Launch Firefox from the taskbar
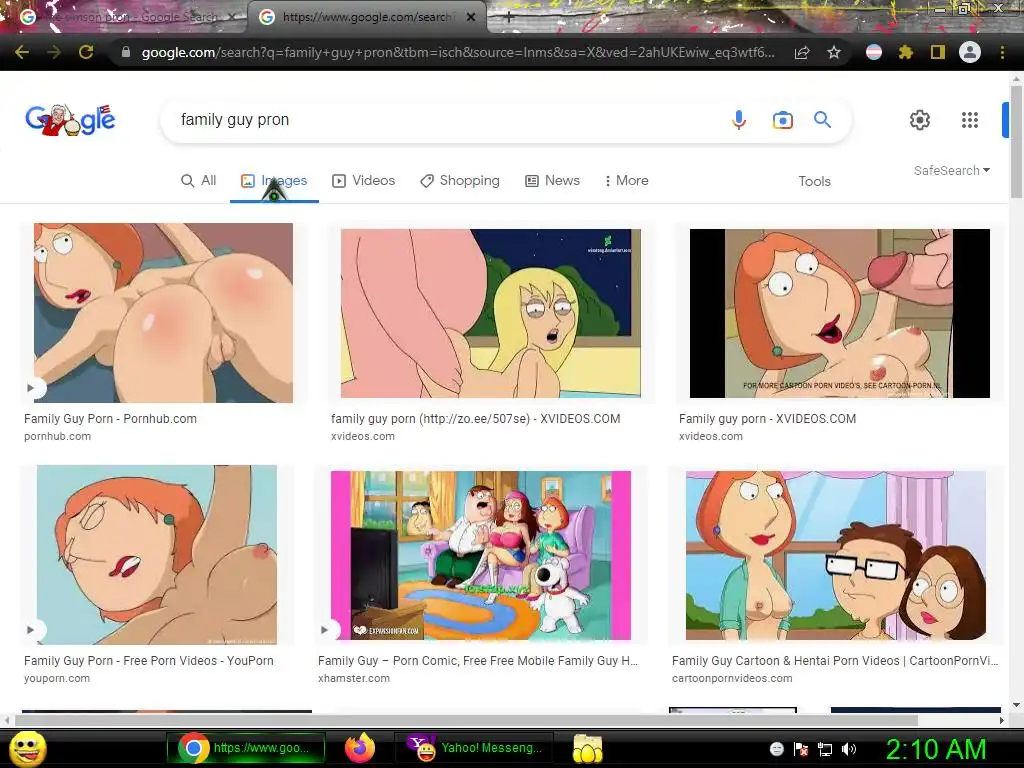 coord(360,748)
